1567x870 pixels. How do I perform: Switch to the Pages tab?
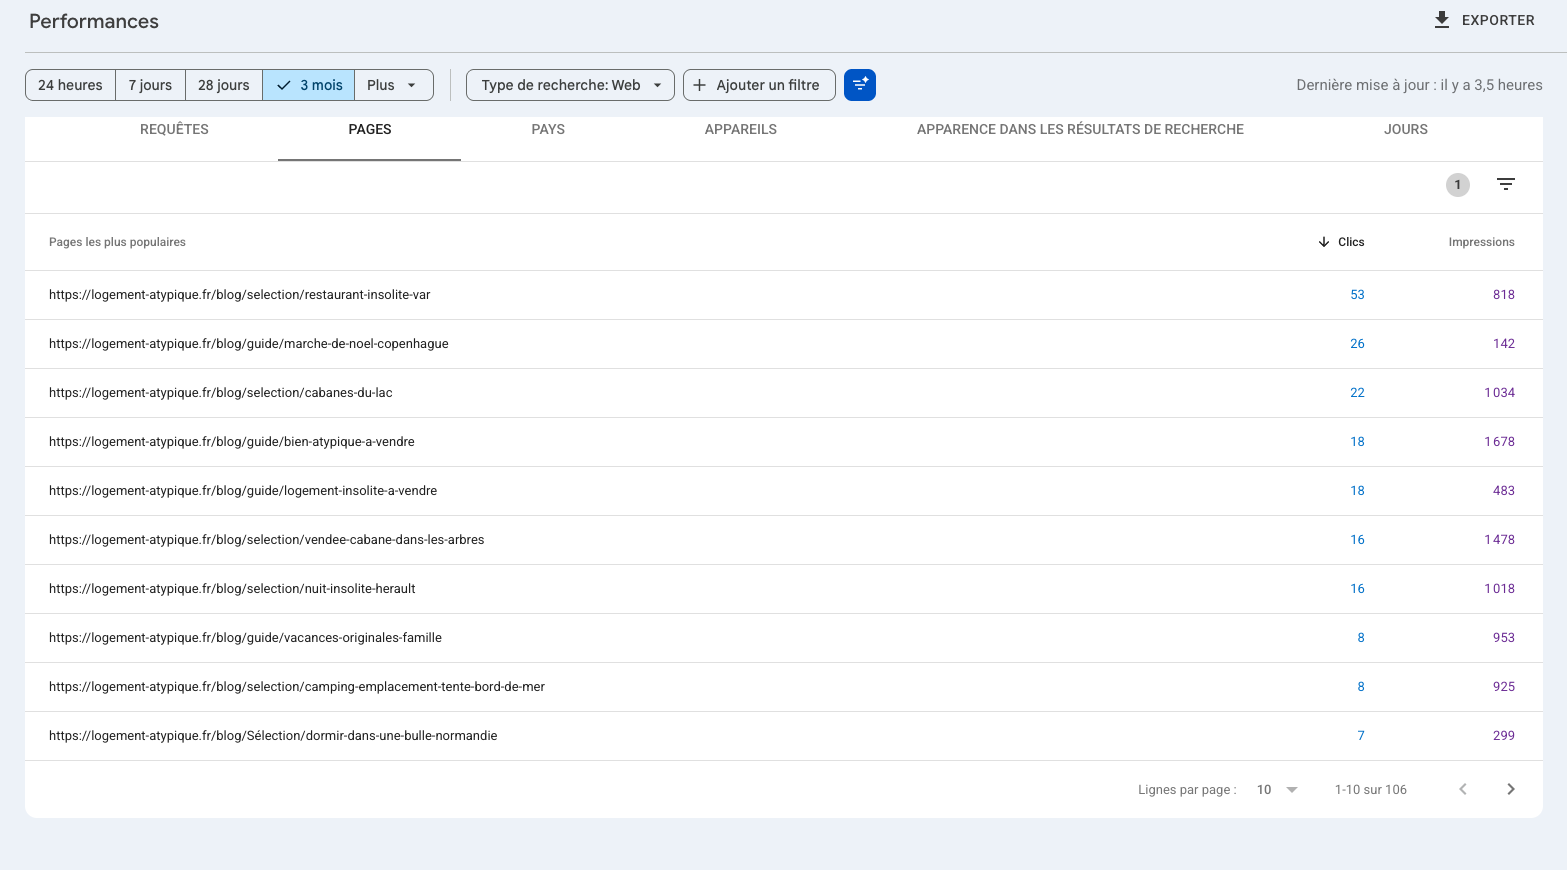[x=370, y=129]
